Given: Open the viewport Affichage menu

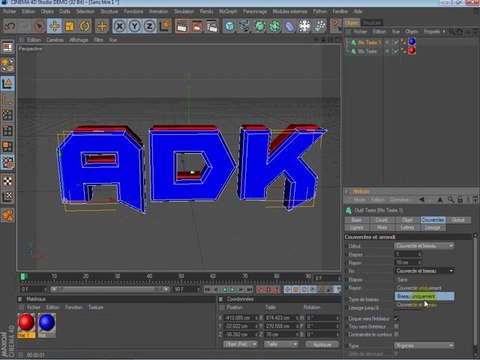Looking at the screenshot, I should pyautogui.click(x=79, y=40).
